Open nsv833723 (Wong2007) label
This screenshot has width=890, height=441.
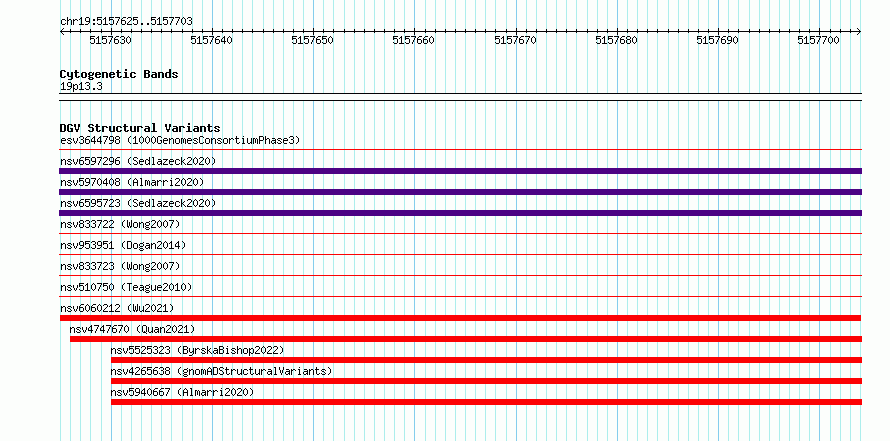coord(120,266)
